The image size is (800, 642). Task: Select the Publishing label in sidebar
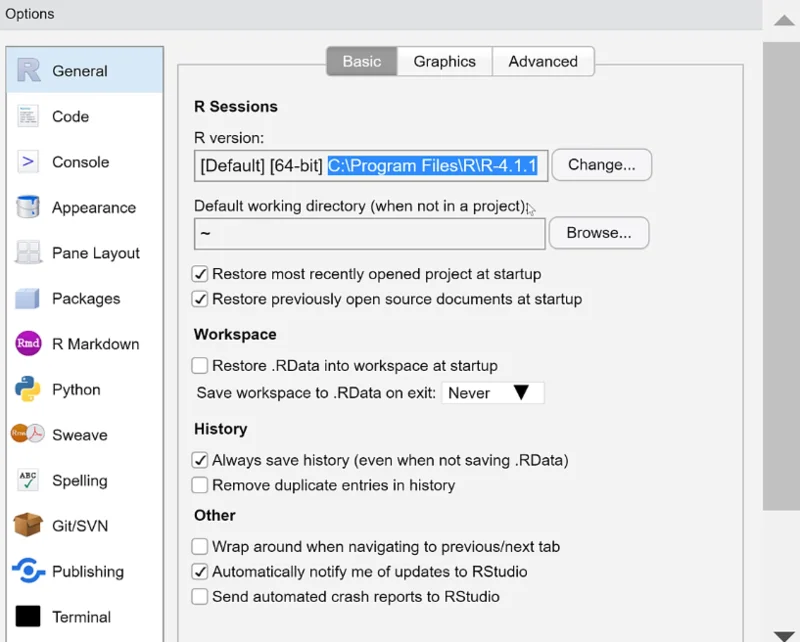coord(88,572)
